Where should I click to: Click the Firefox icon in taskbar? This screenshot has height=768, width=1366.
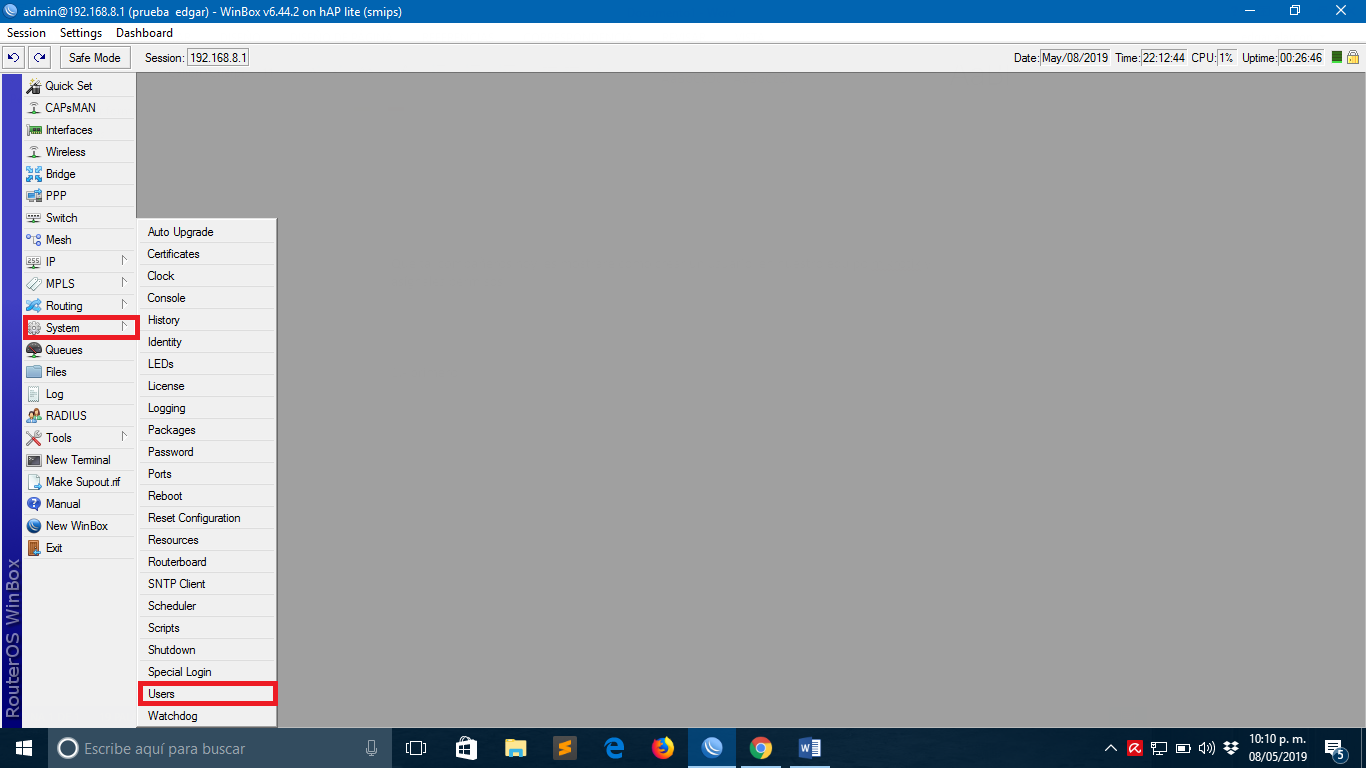point(662,748)
